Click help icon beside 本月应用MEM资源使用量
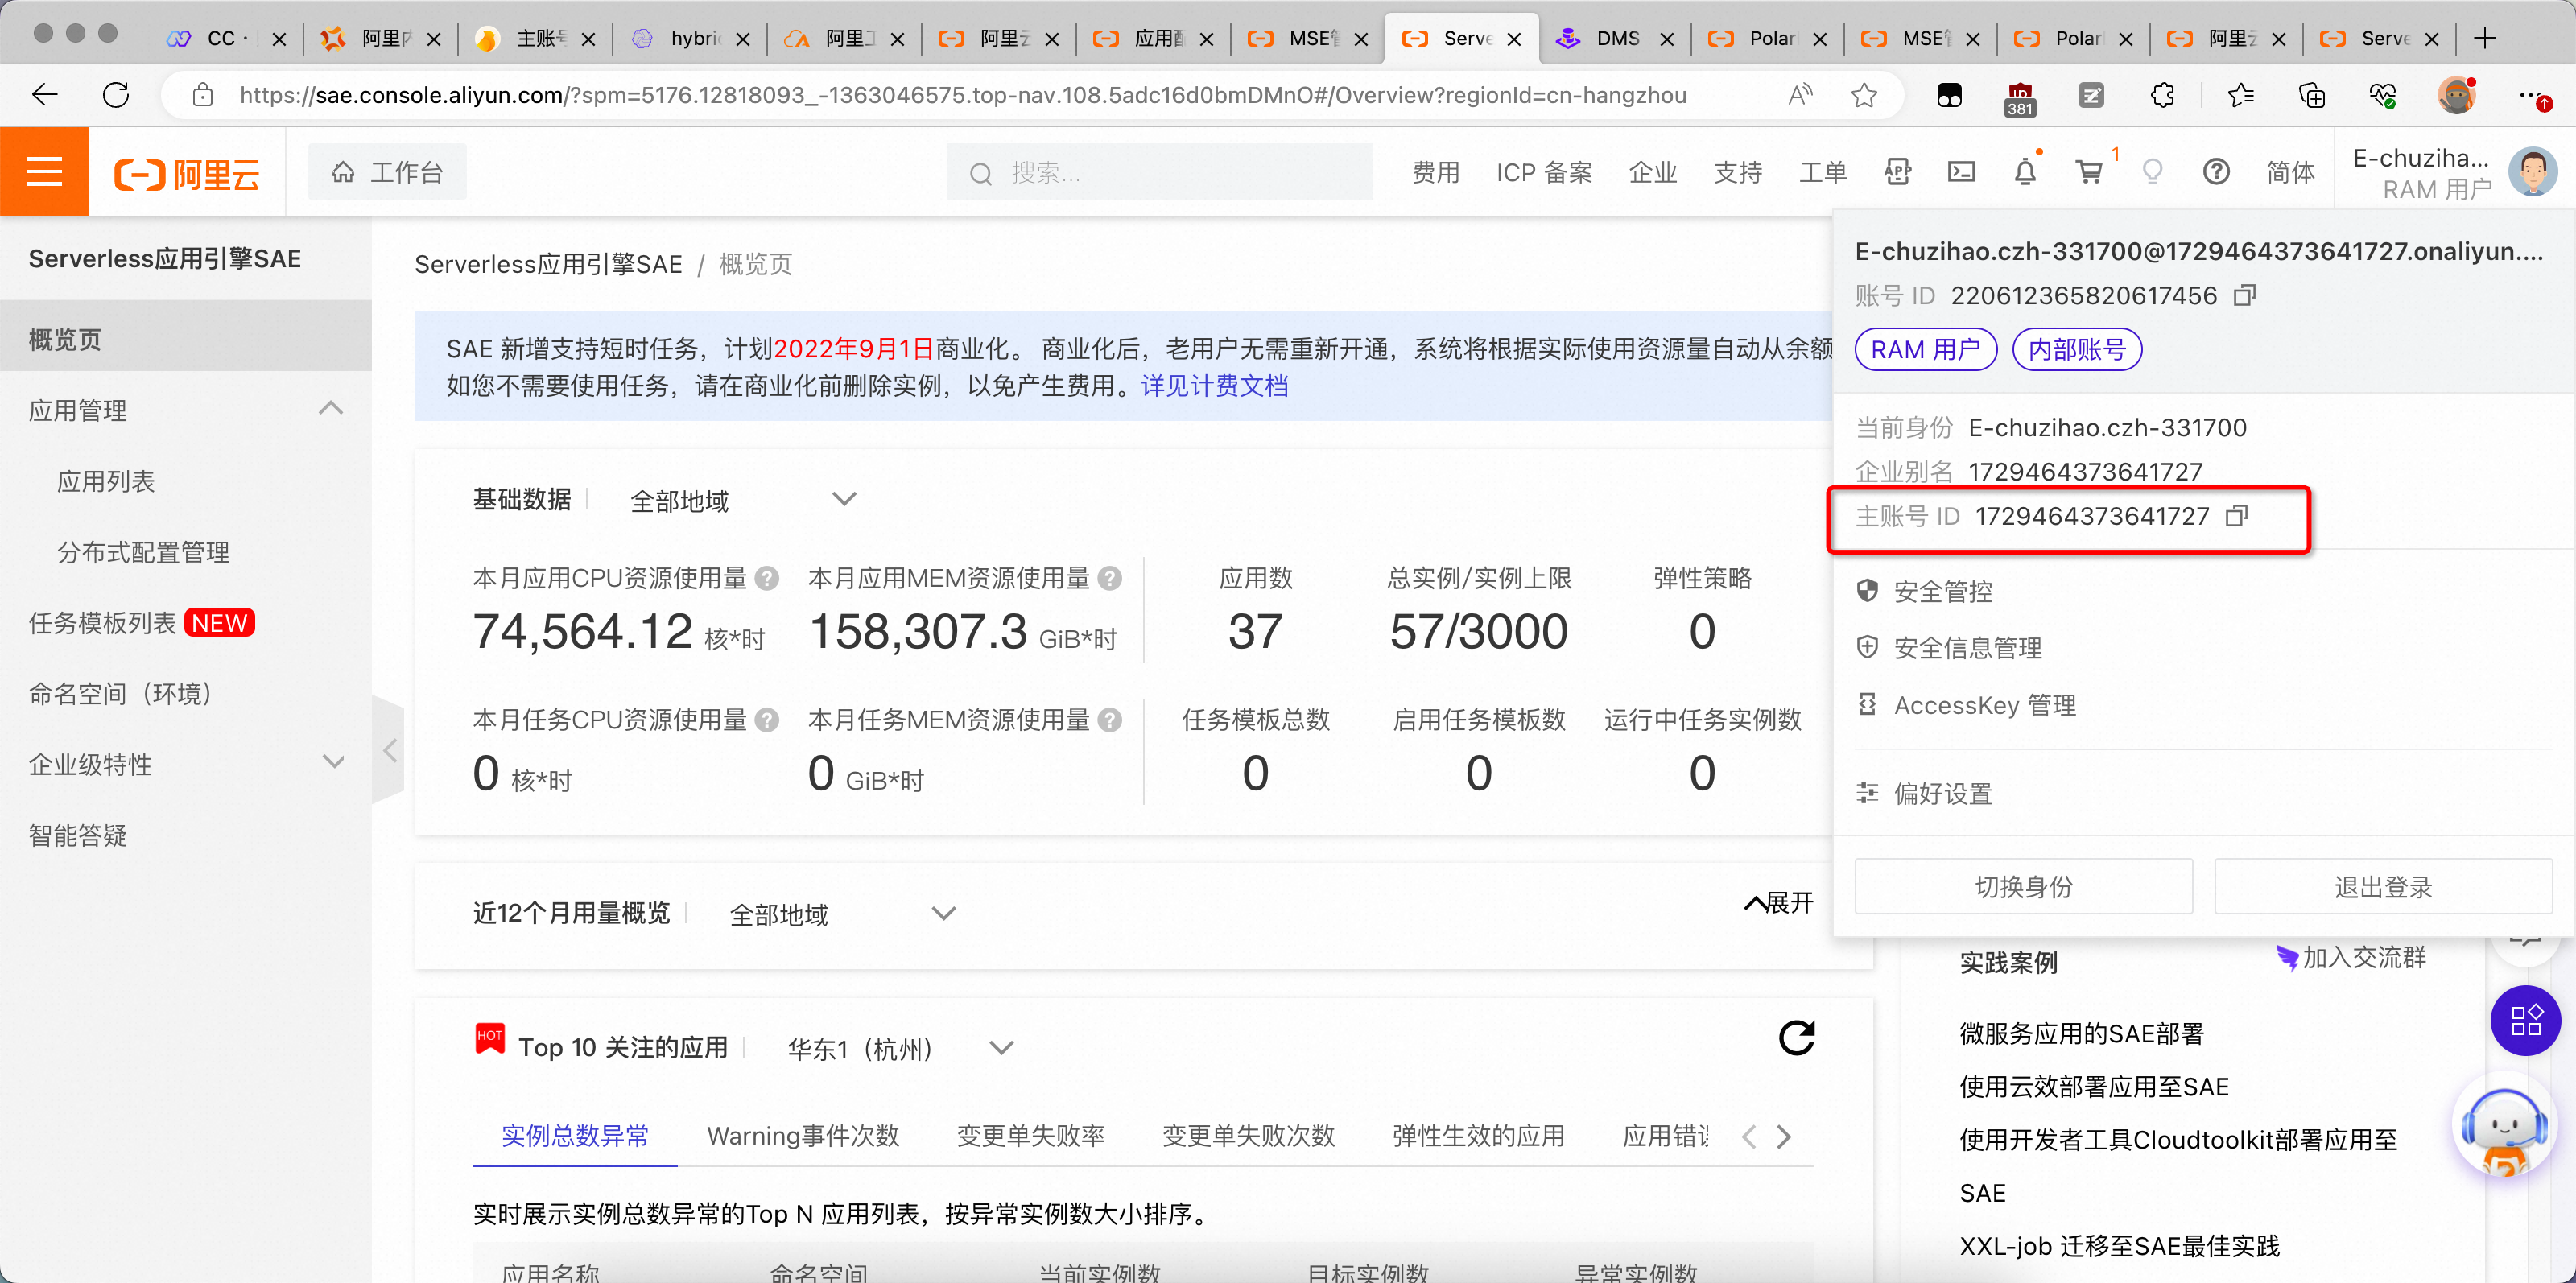2576x1283 pixels. point(1109,578)
